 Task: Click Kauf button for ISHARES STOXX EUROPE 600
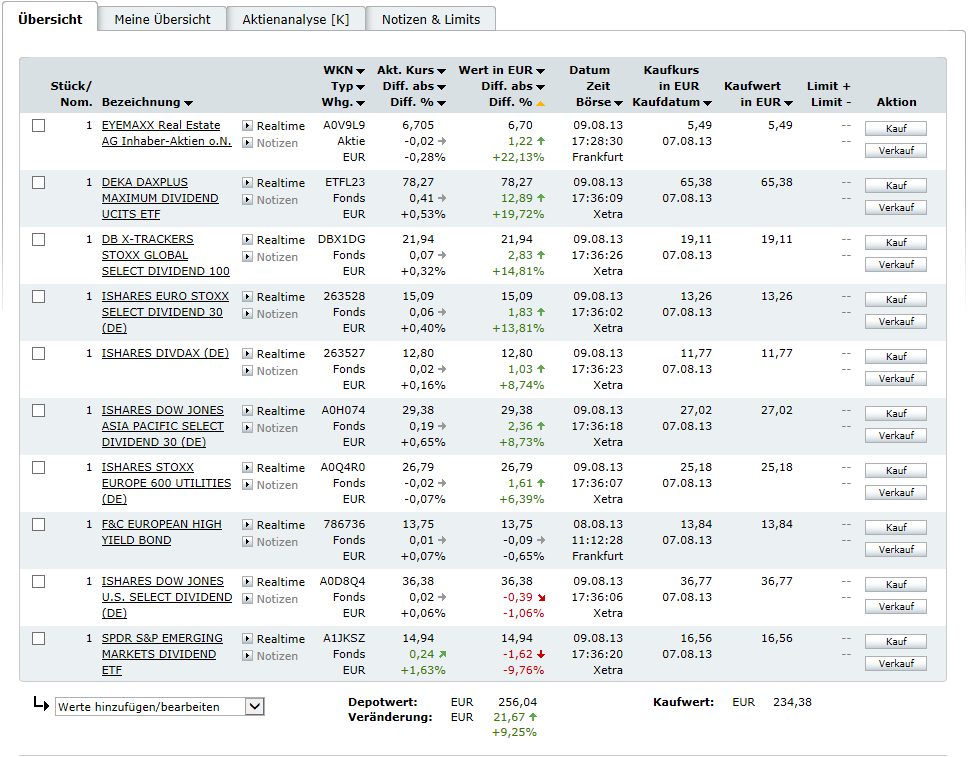tap(896, 470)
